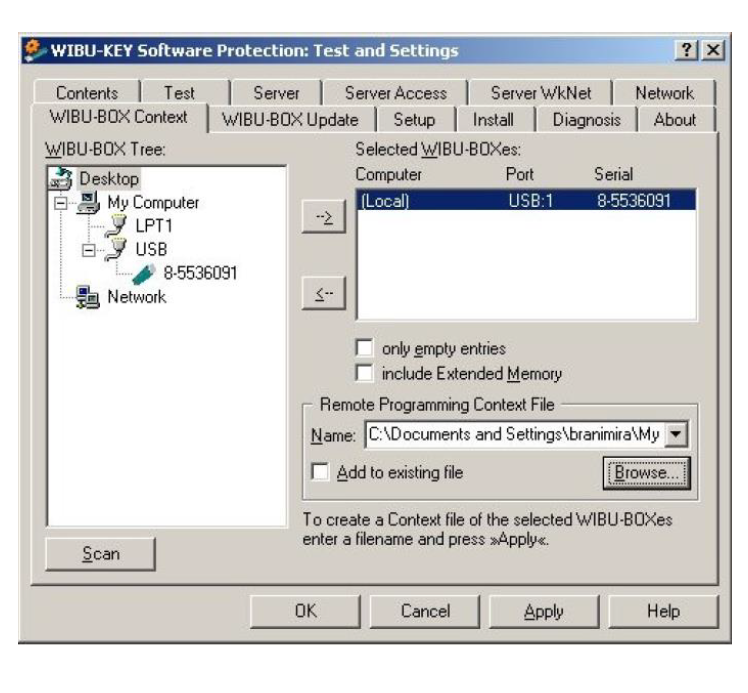Screen dimensions: 748x693
Task: Open the Server tab
Action: point(276,93)
